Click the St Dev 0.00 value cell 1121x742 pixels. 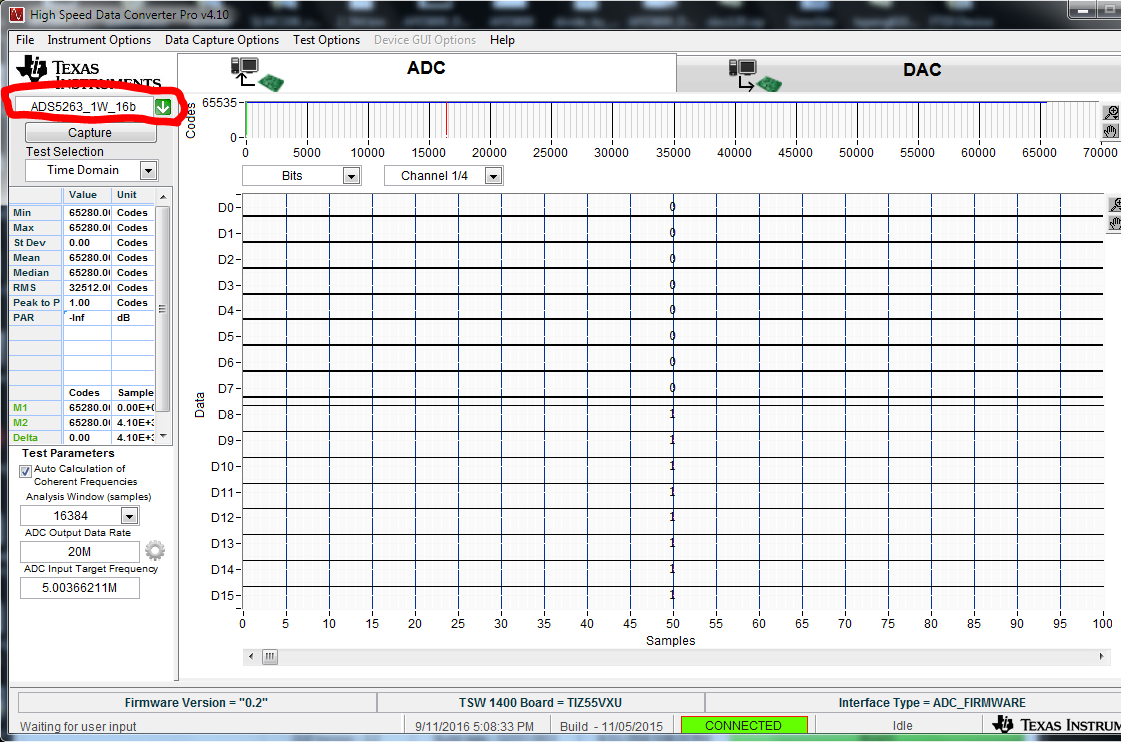coord(87,242)
